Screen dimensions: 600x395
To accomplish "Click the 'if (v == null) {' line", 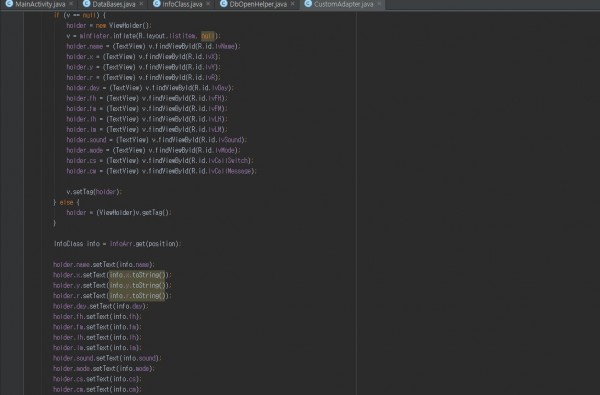I will [80, 15].
